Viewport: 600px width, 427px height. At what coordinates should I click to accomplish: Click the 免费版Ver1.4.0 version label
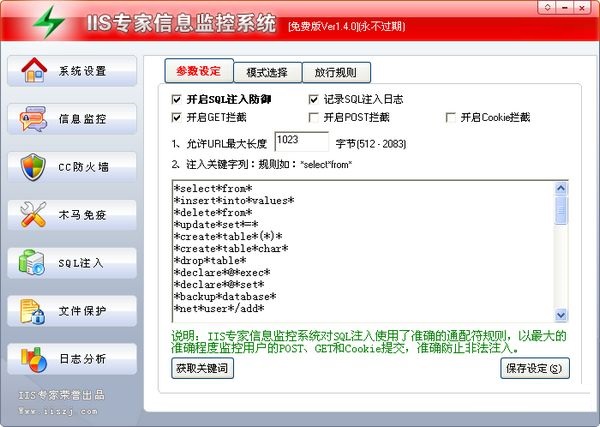click(347, 26)
